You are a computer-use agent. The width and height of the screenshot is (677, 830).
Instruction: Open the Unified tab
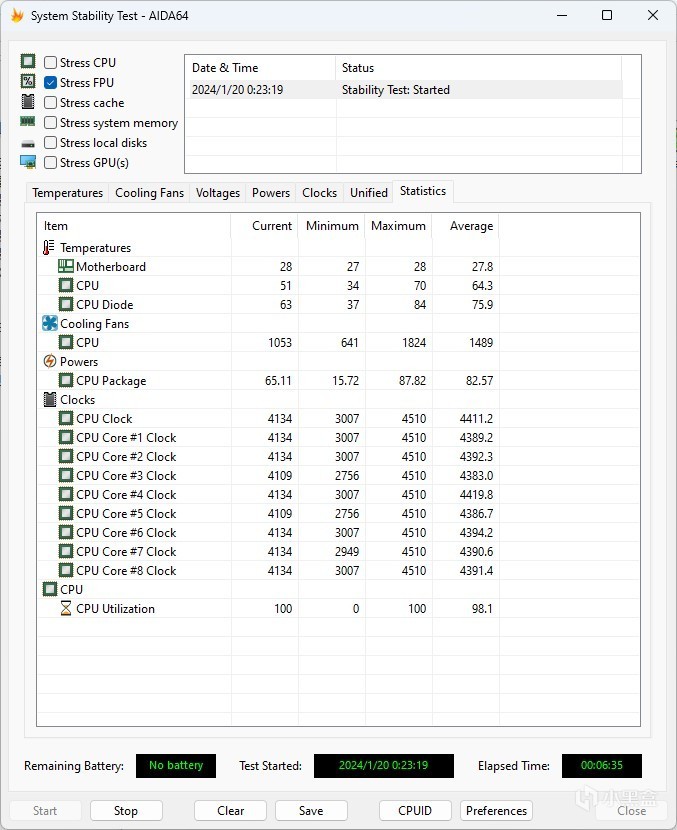[x=368, y=193]
